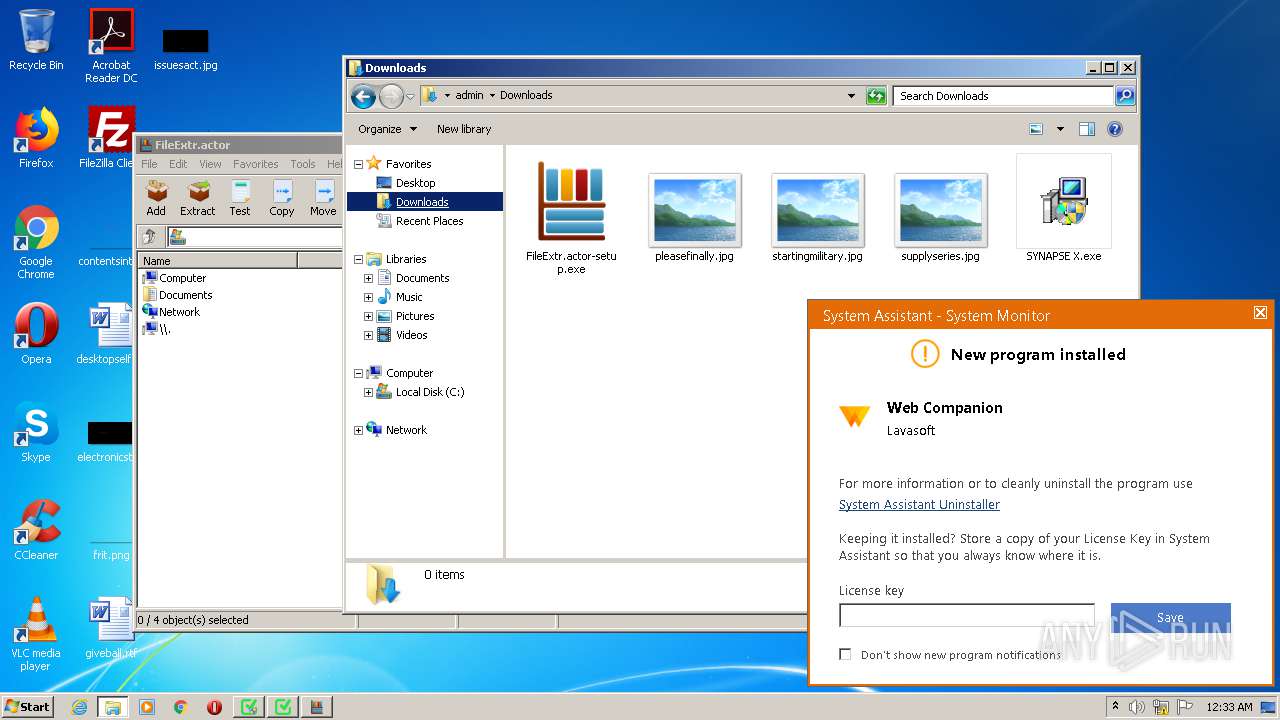
Task: Open Tools menu in FileExtr.actor
Action: 303,164
